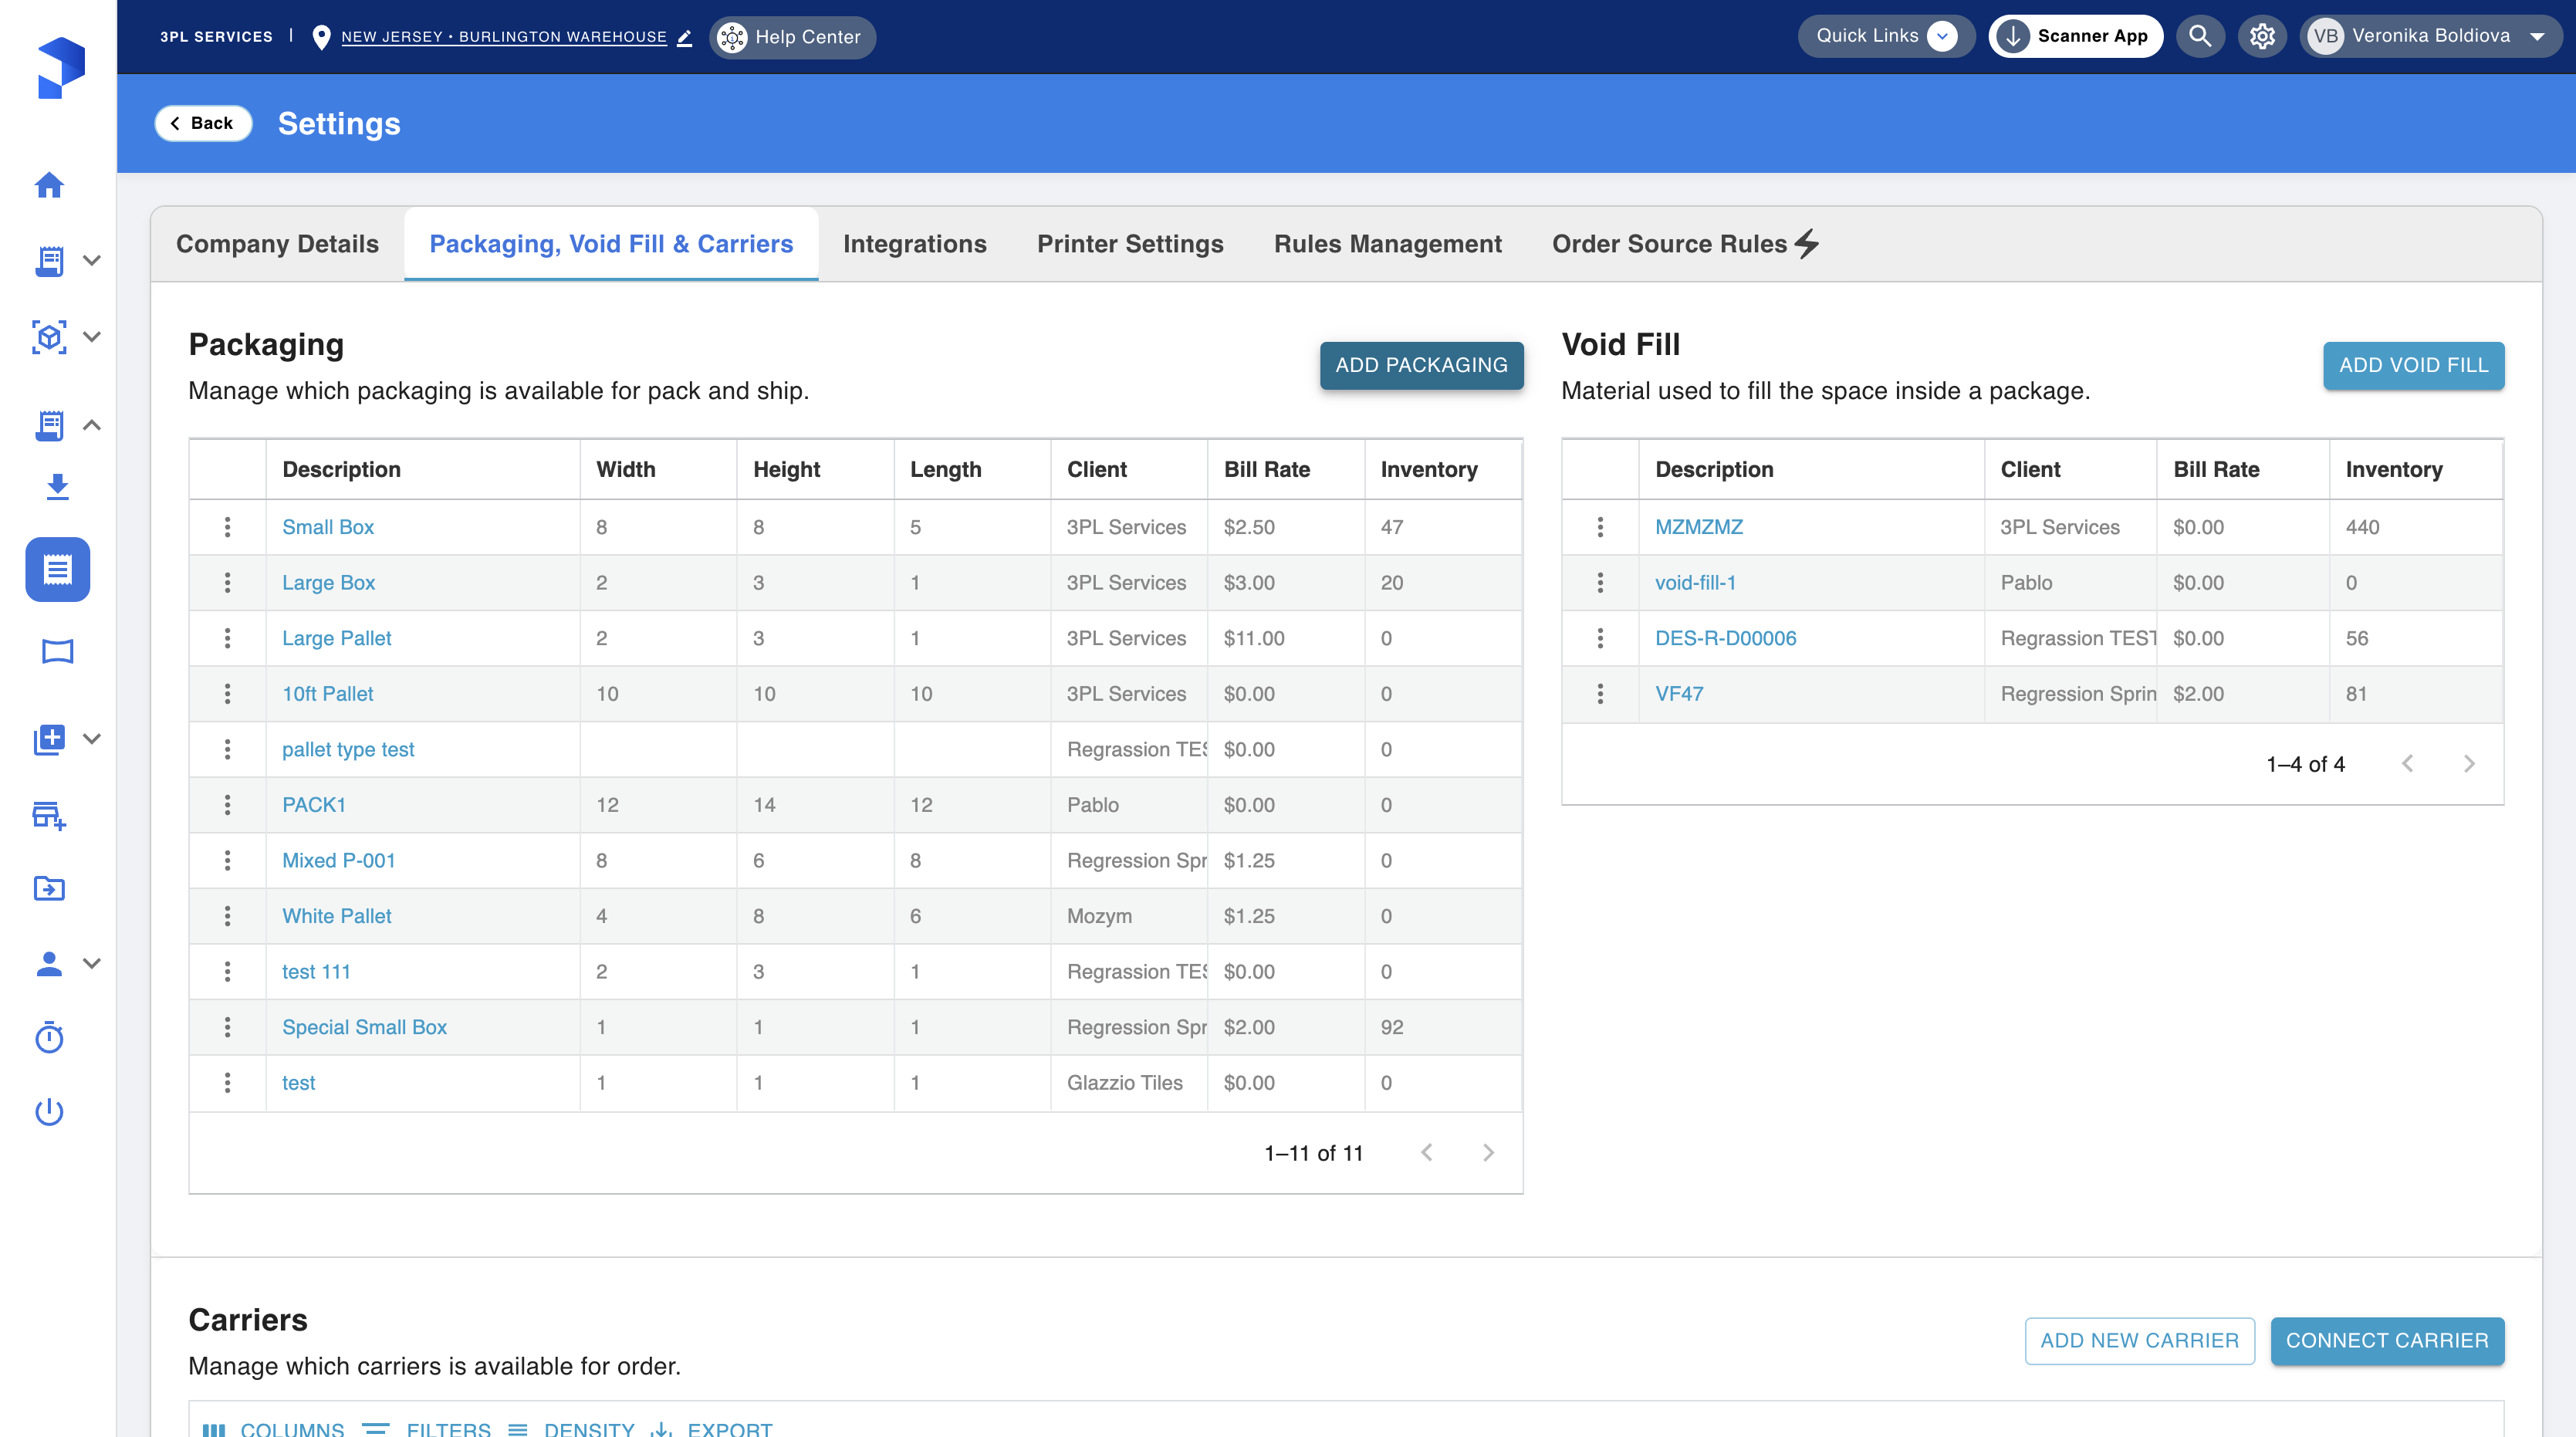The image size is (2576, 1437).
Task: Open the Special Small Box link
Action: tap(364, 1027)
